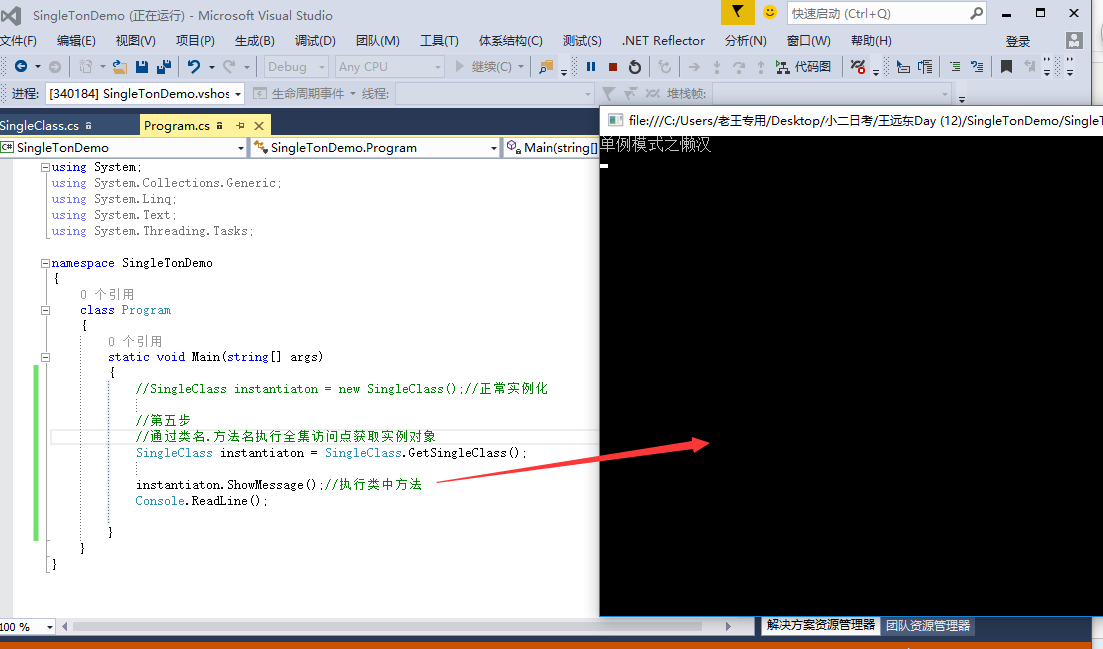Click the Open File folder icon
The height and width of the screenshot is (649, 1103).
pos(120,67)
